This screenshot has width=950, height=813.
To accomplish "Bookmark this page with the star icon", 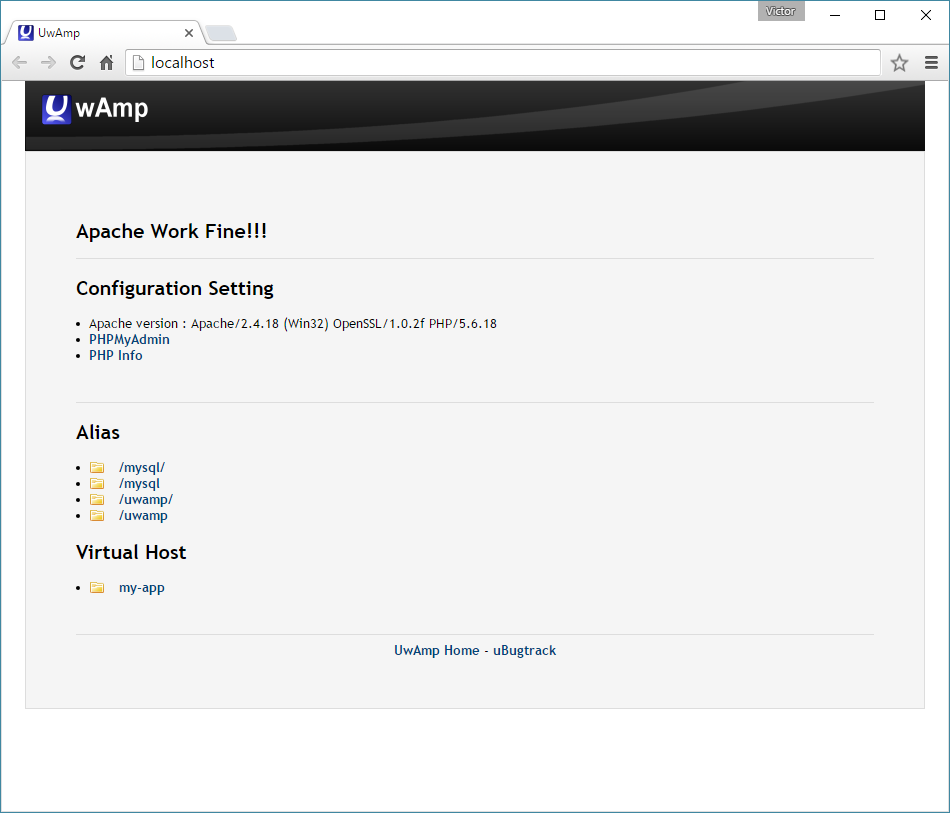I will (899, 63).
